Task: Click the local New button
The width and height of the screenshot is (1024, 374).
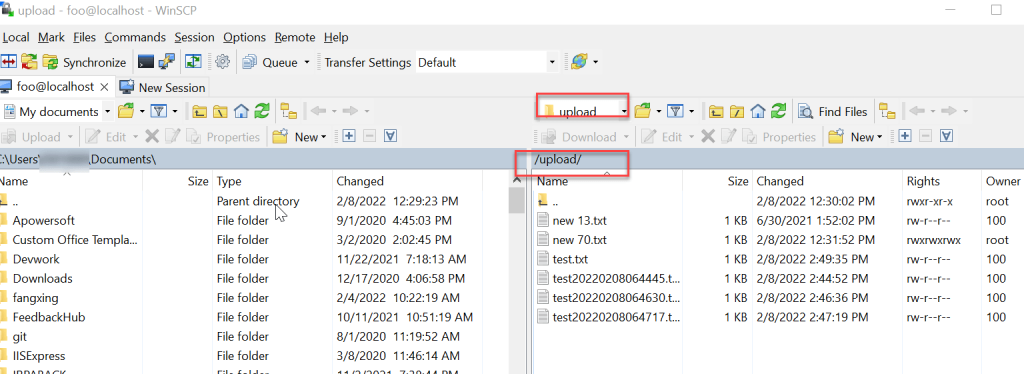Action: pos(299,137)
